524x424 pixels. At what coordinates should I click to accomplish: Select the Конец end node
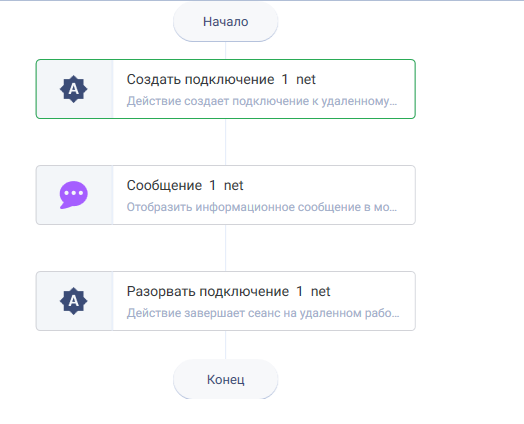coord(226,380)
